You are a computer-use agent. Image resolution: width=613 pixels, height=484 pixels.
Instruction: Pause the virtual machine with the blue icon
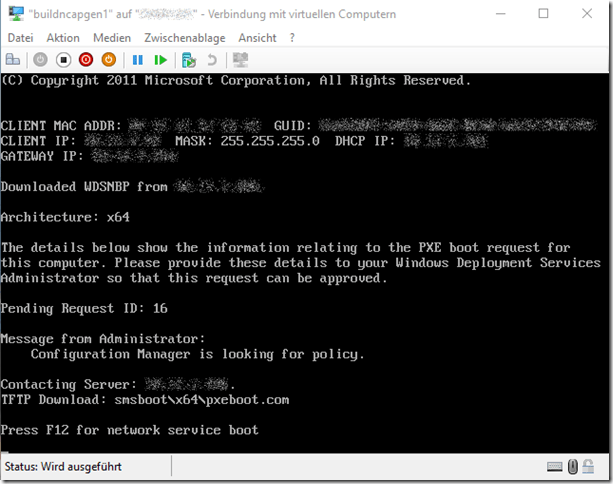point(138,60)
